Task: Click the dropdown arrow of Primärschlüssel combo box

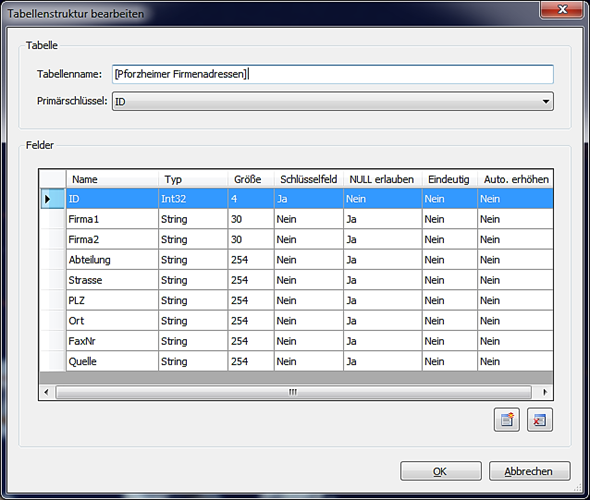Action: pyautogui.click(x=545, y=101)
